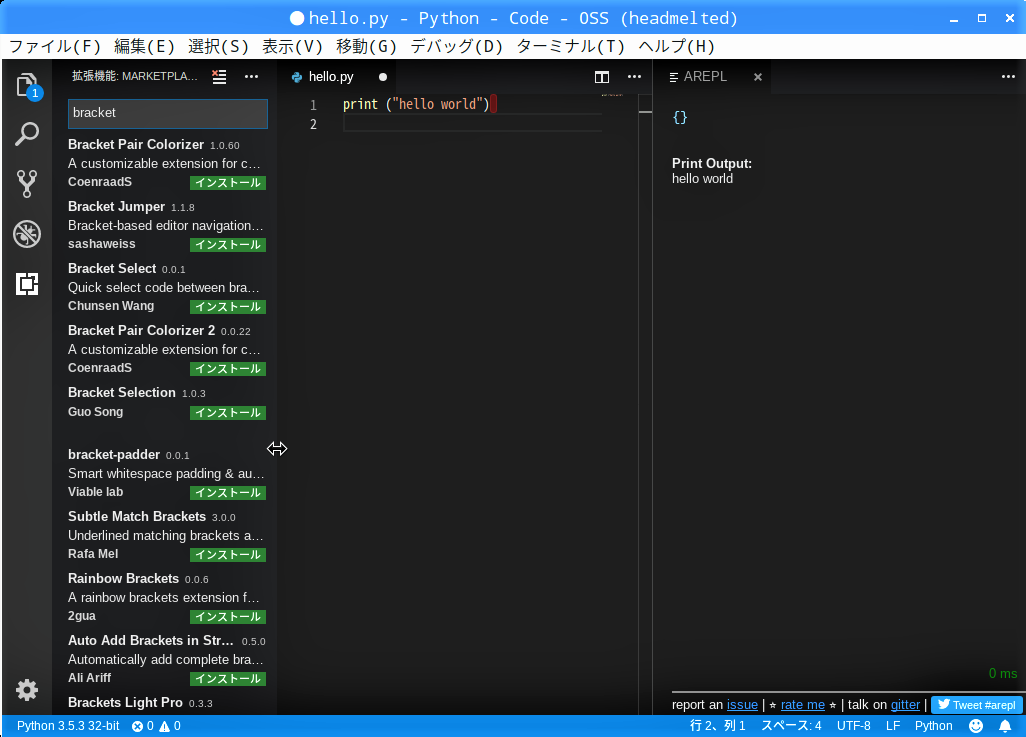Open AREPL panel more actions menu
Image resolution: width=1026 pixels, height=737 pixels.
tap(1008, 77)
